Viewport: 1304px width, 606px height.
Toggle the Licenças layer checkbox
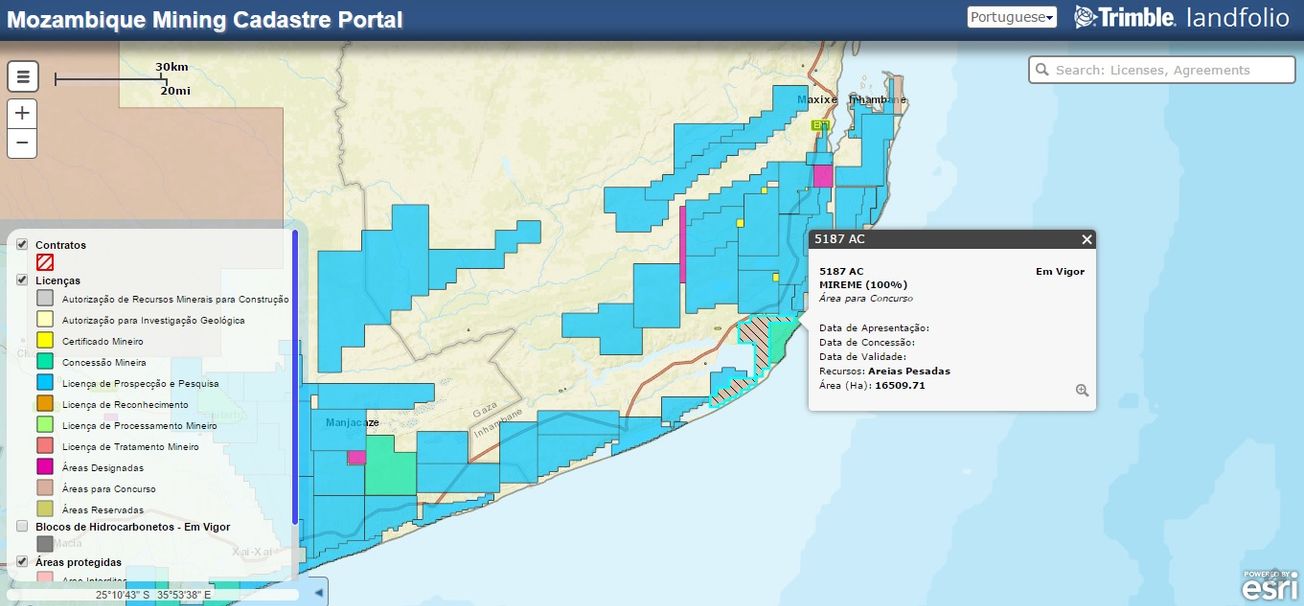(x=22, y=280)
